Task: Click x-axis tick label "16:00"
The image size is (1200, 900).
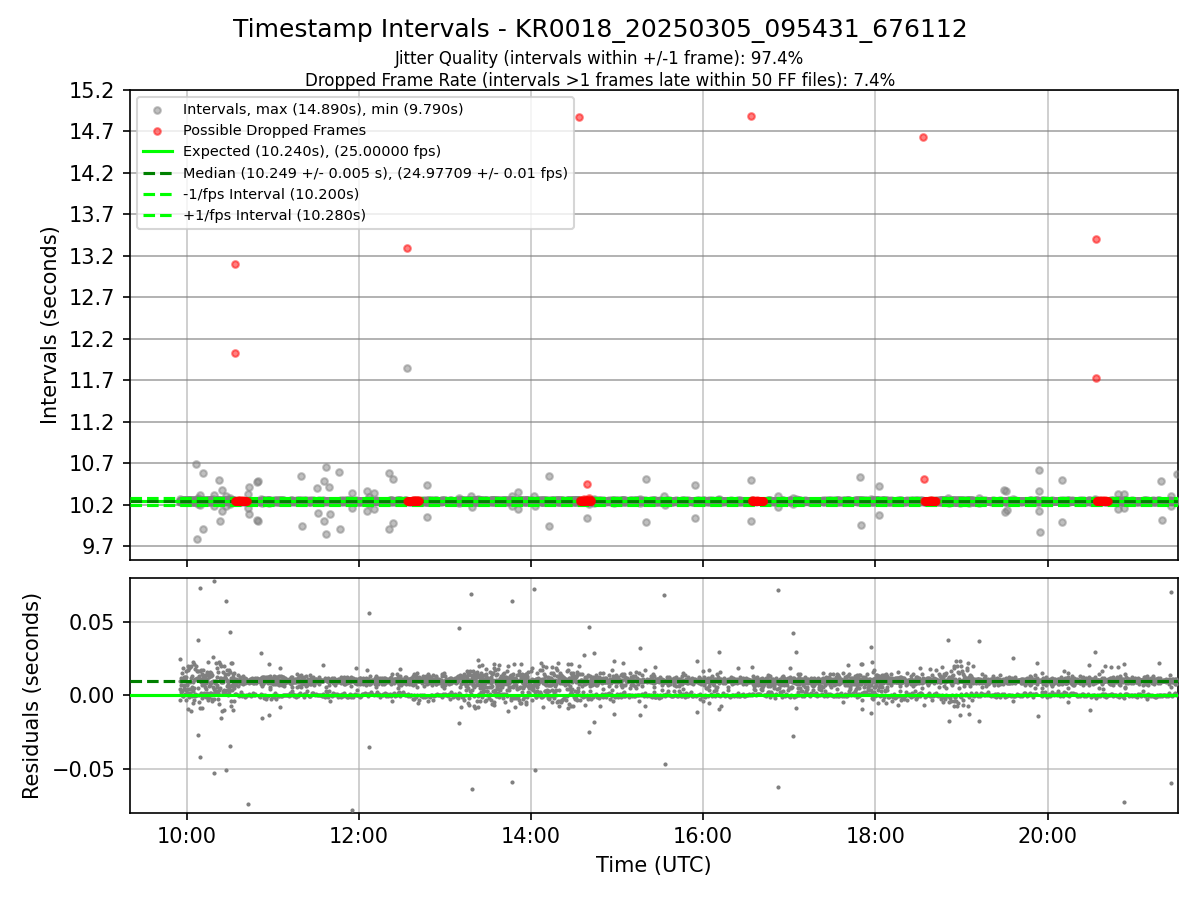Action: [x=703, y=835]
